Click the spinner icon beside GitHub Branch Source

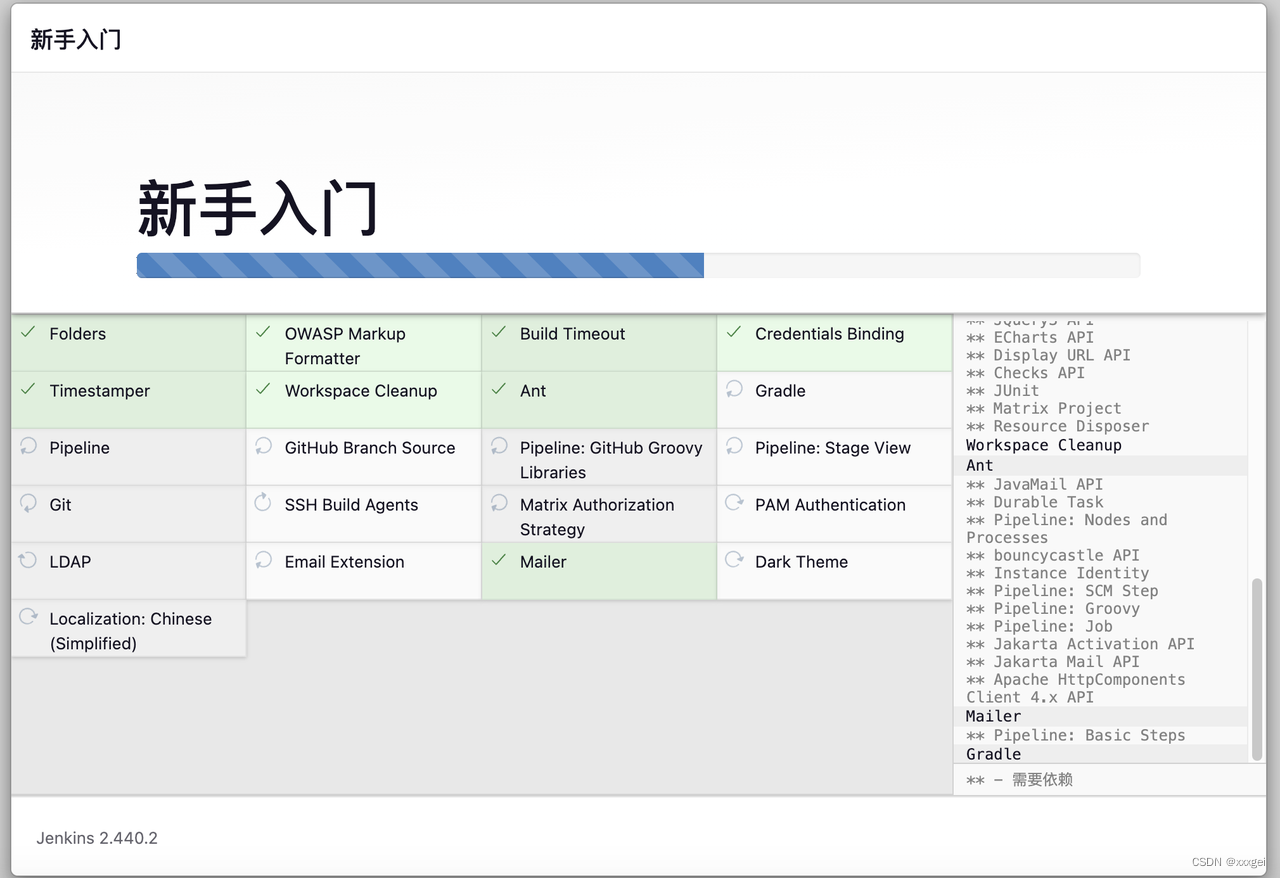[263, 445]
